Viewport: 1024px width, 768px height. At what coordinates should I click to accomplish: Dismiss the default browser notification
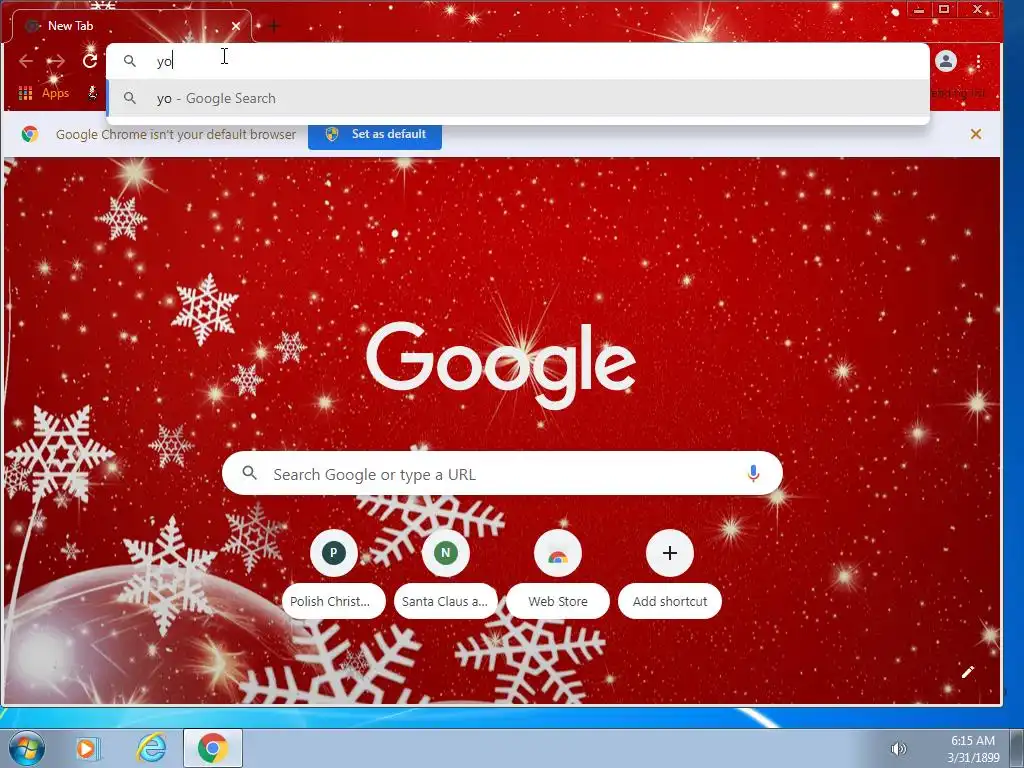point(976,135)
